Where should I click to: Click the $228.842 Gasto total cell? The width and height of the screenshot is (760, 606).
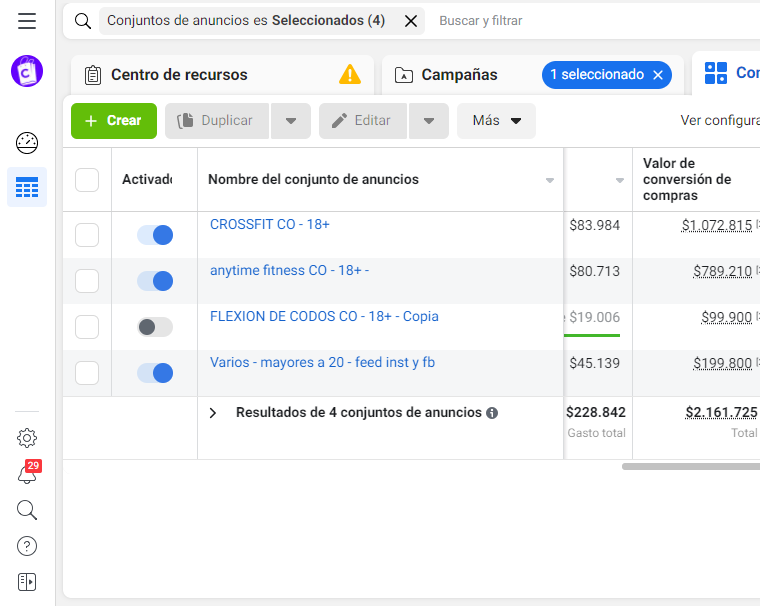[596, 413]
